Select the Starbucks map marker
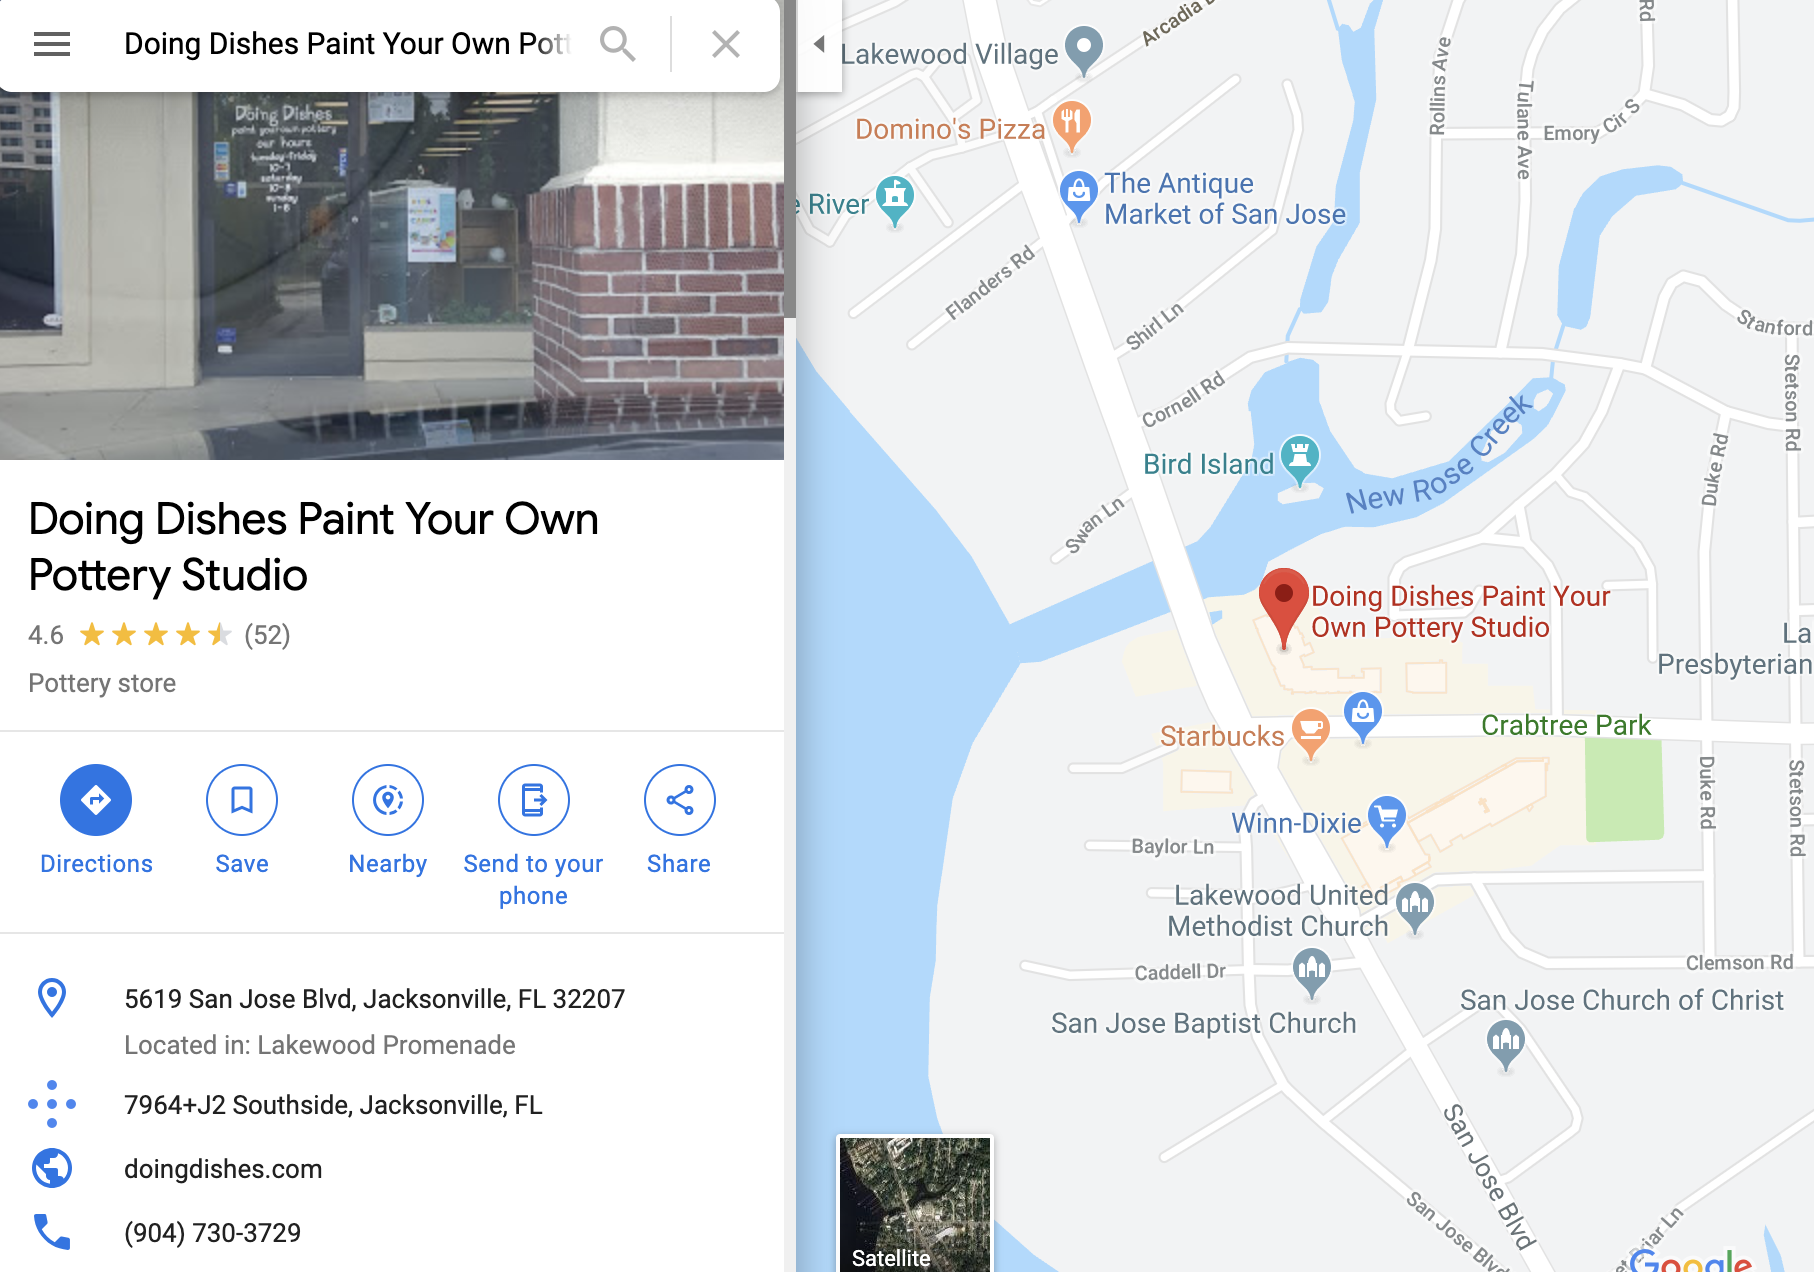Image resolution: width=1814 pixels, height=1272 pixels. click(1310, 734)
